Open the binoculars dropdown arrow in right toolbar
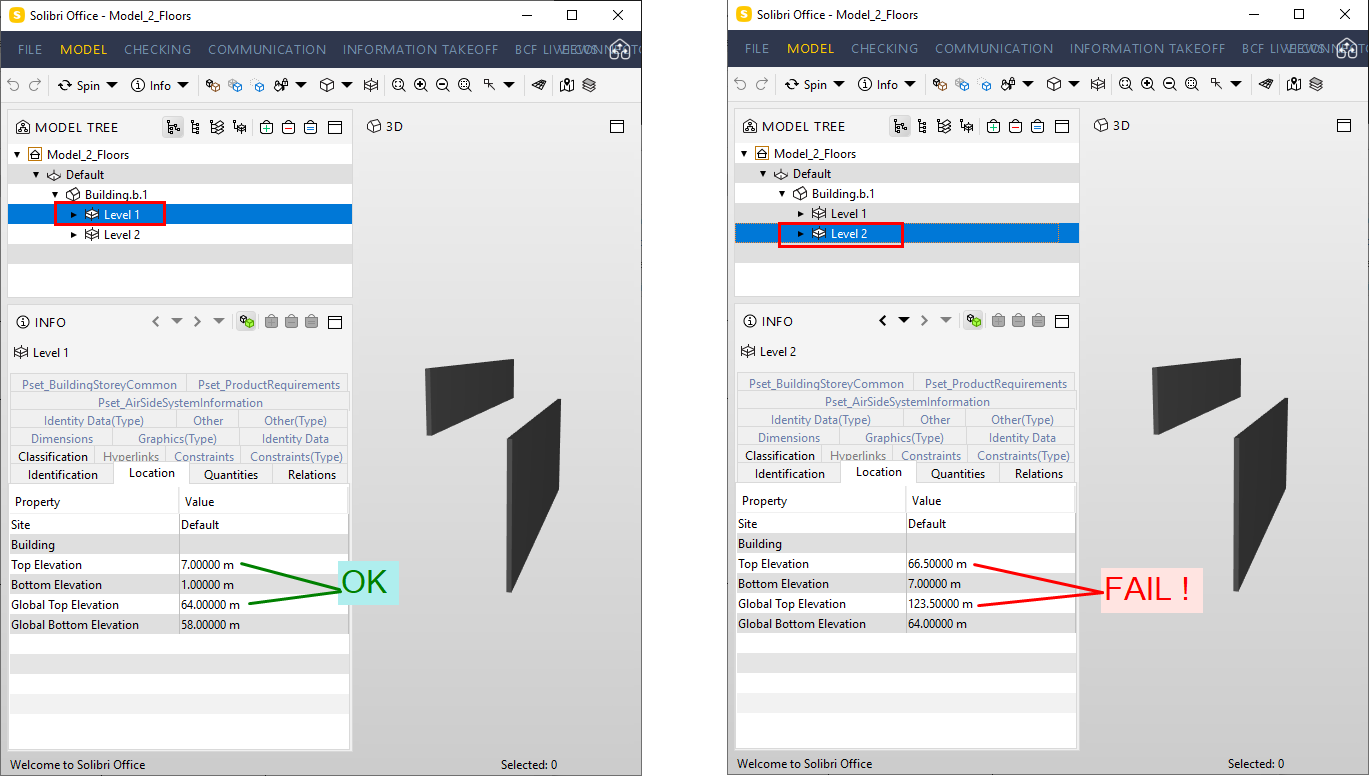 [x=1028, y=84]
